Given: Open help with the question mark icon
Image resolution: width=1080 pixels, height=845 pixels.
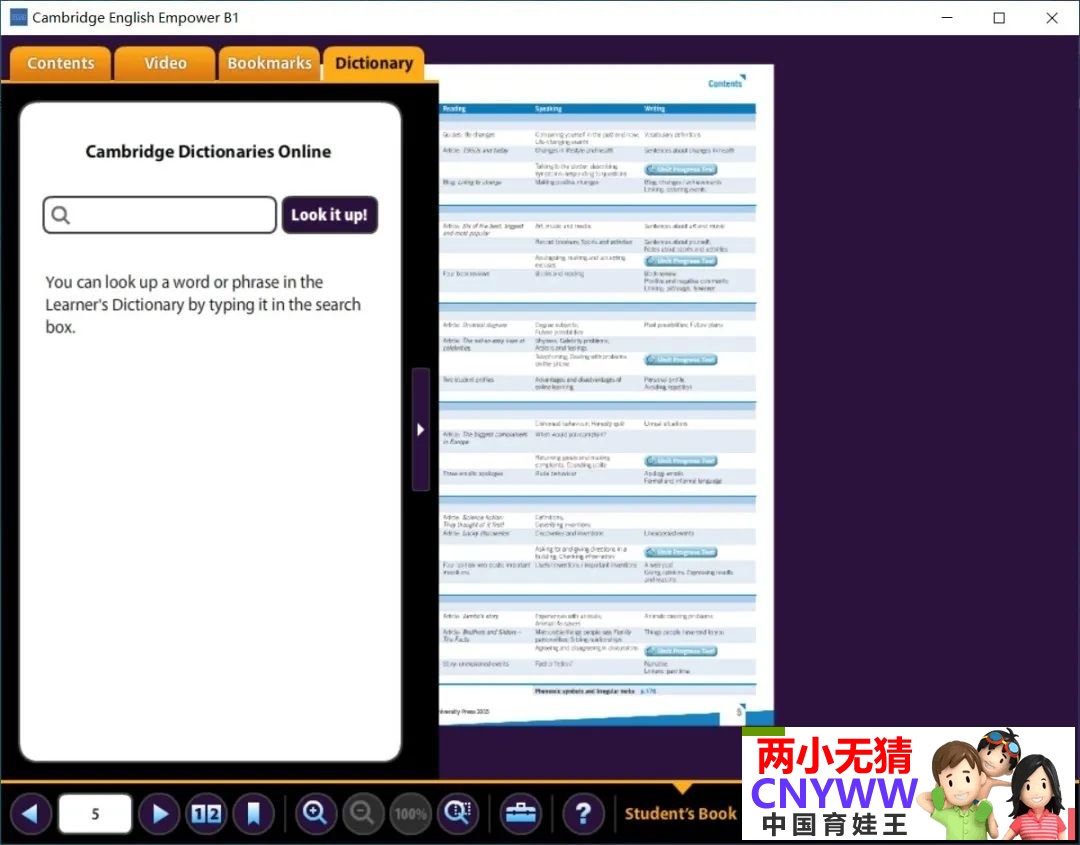Looking at the screenshot, I should (583, 814).
